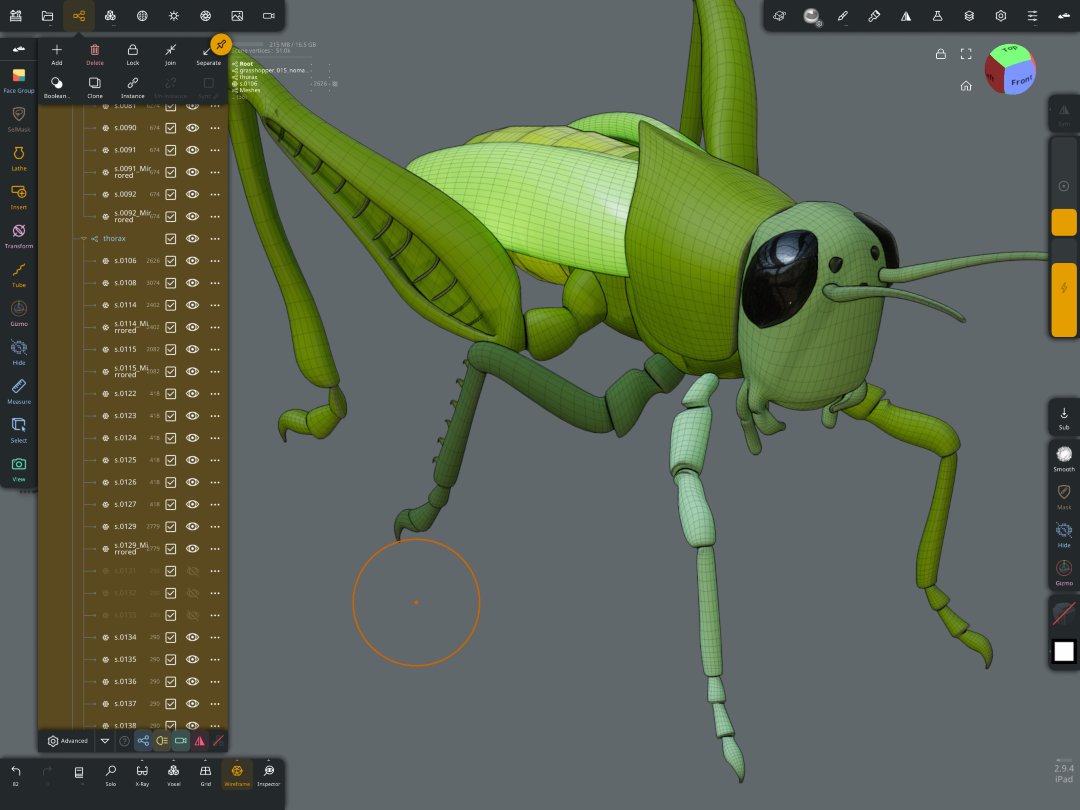Toggle the Grid display
This screenshot has width=1080, height=810.
coord(205,774)
